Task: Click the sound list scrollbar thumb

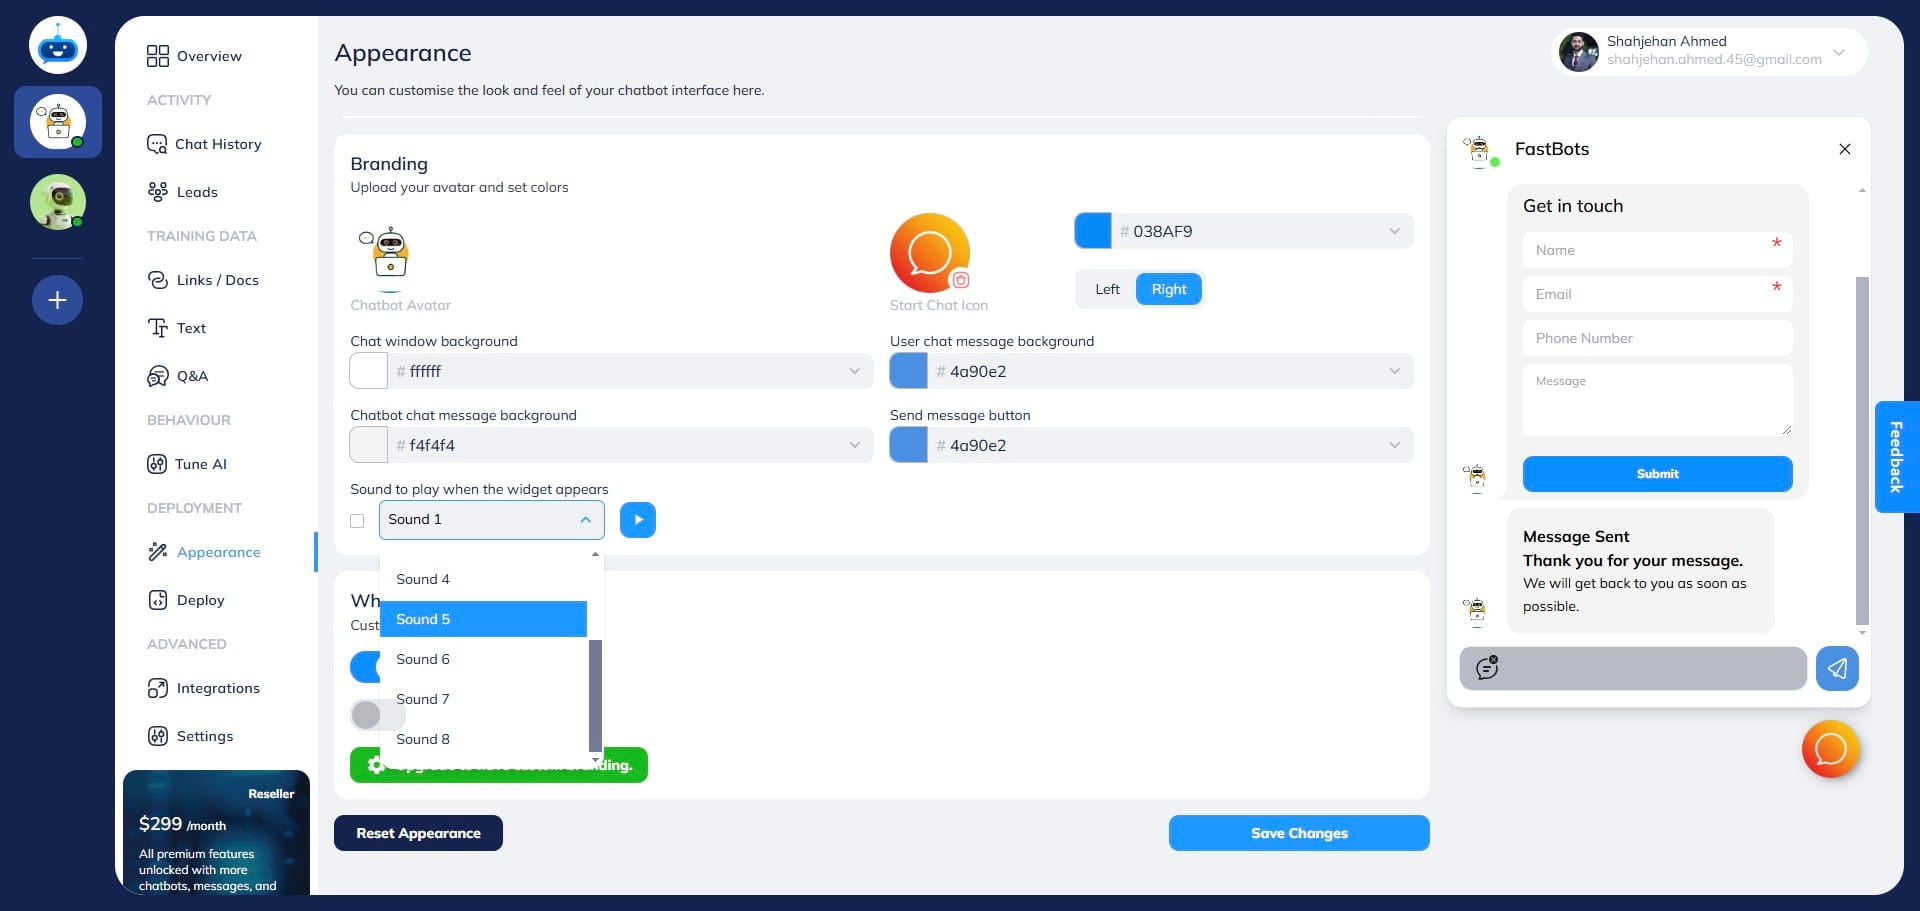Action: 595,695
